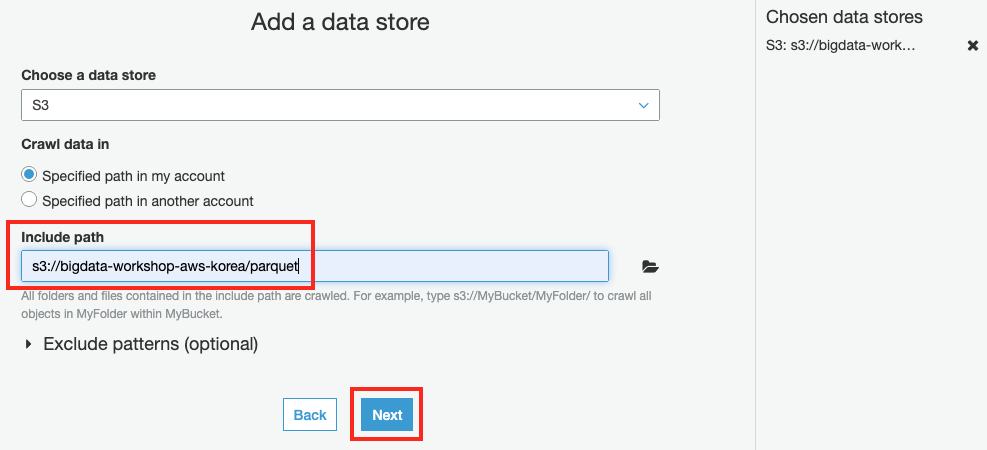Click the Exclude patterns (optional) label
This screenshot has height=450, width=987.
(x=151, y=344)
